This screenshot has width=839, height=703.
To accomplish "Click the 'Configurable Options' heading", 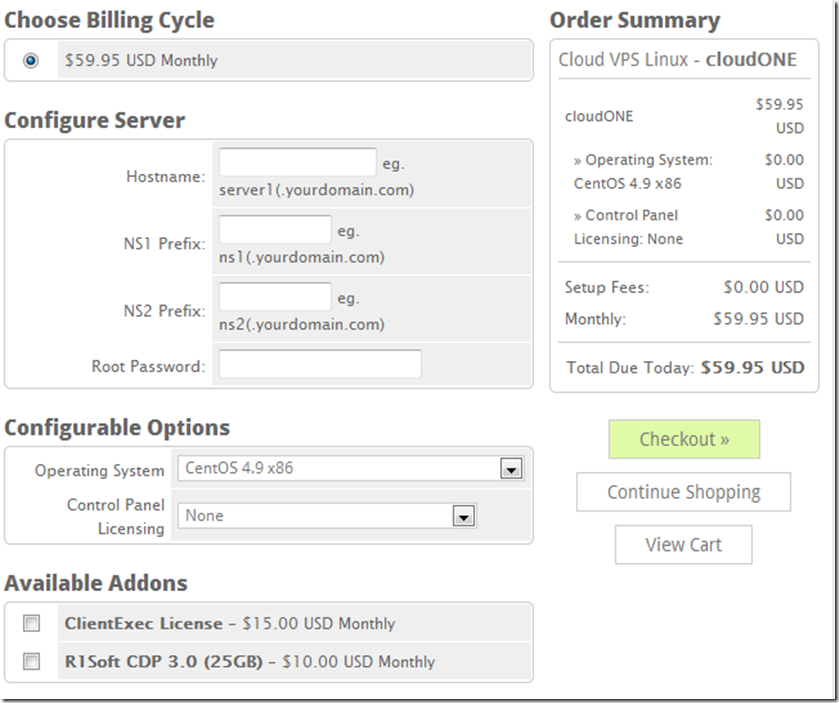I will [x=117, y=427].
